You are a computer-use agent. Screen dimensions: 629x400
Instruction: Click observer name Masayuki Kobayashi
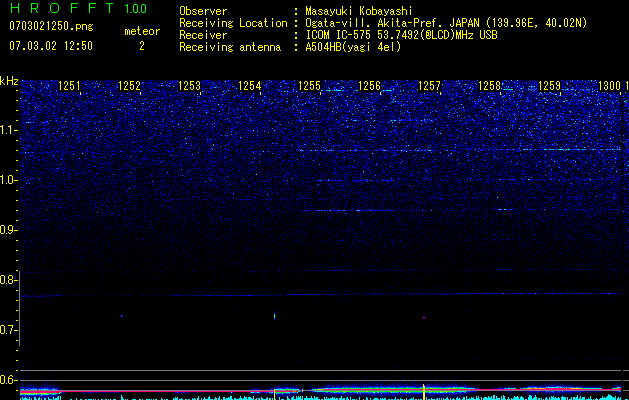[359, 11]
